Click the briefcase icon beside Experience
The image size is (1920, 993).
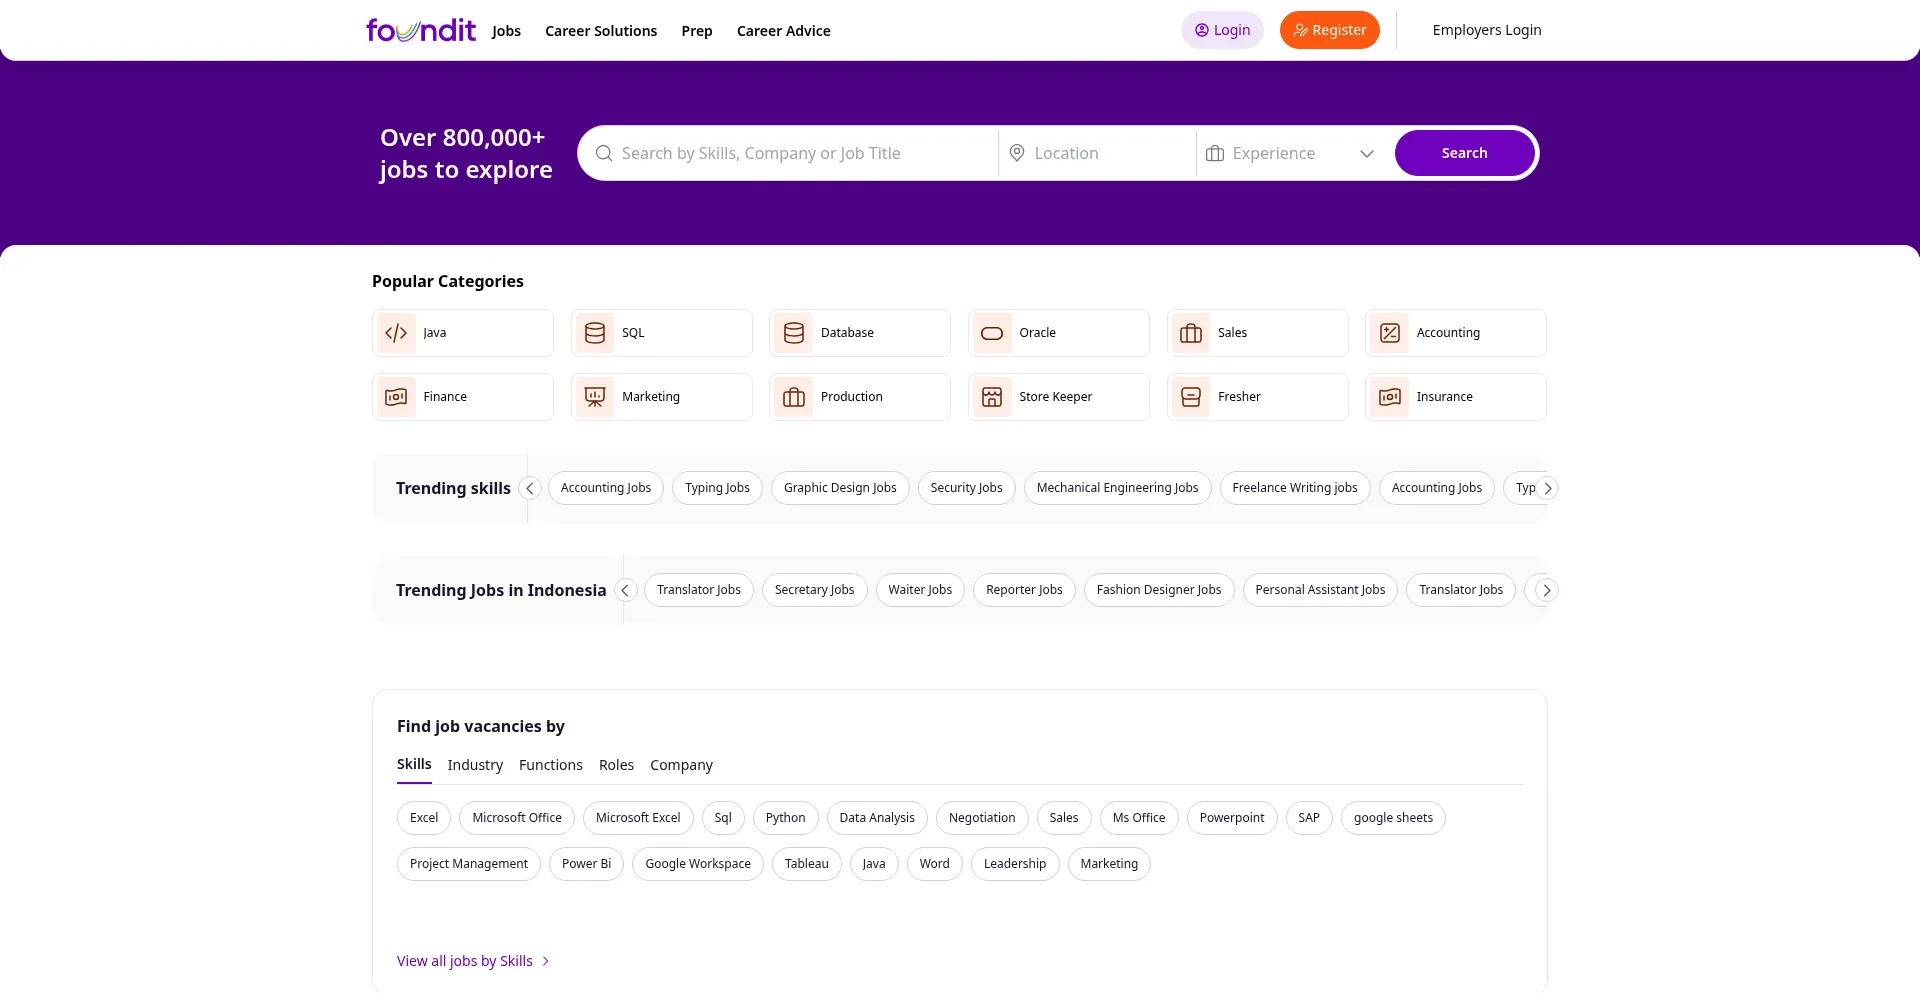pos(1215,153)
